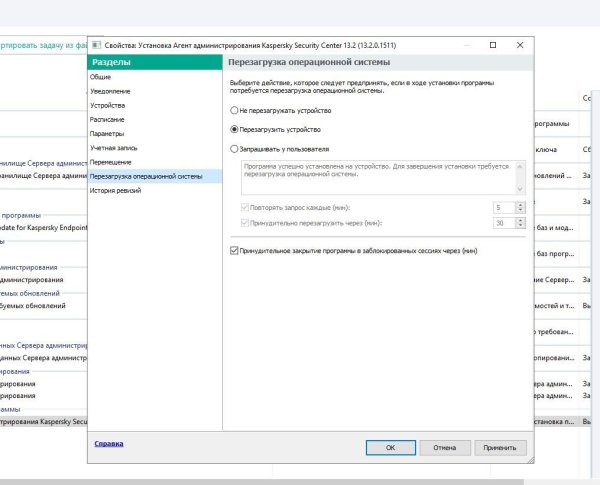Click the OK button
The image size is (600, 485).
tap(391, 447)
